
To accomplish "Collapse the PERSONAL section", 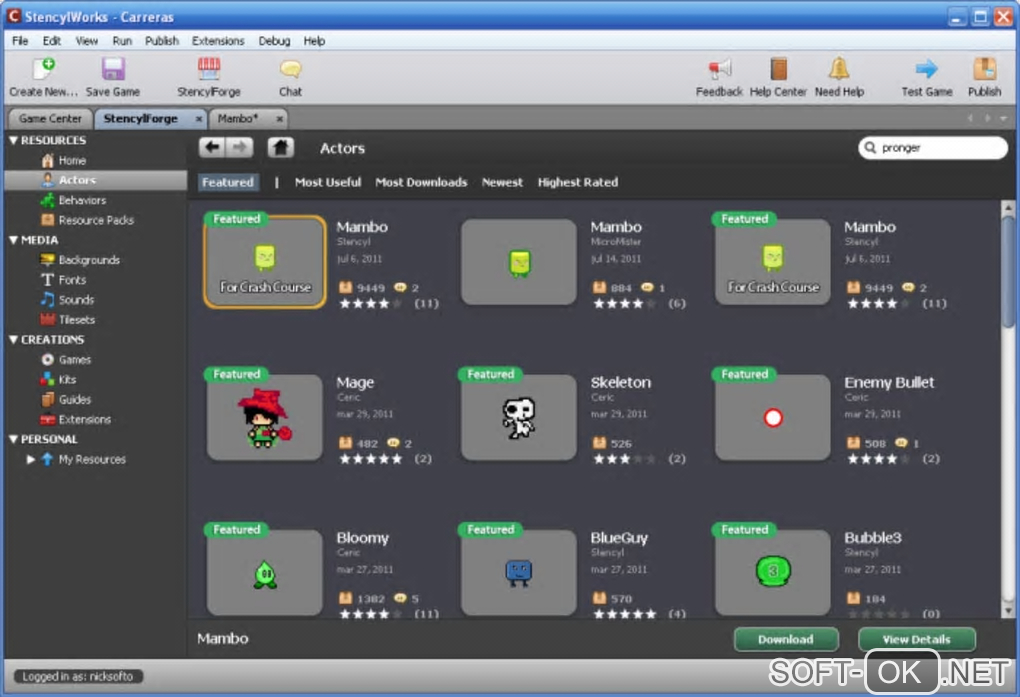I will [13, 439].
